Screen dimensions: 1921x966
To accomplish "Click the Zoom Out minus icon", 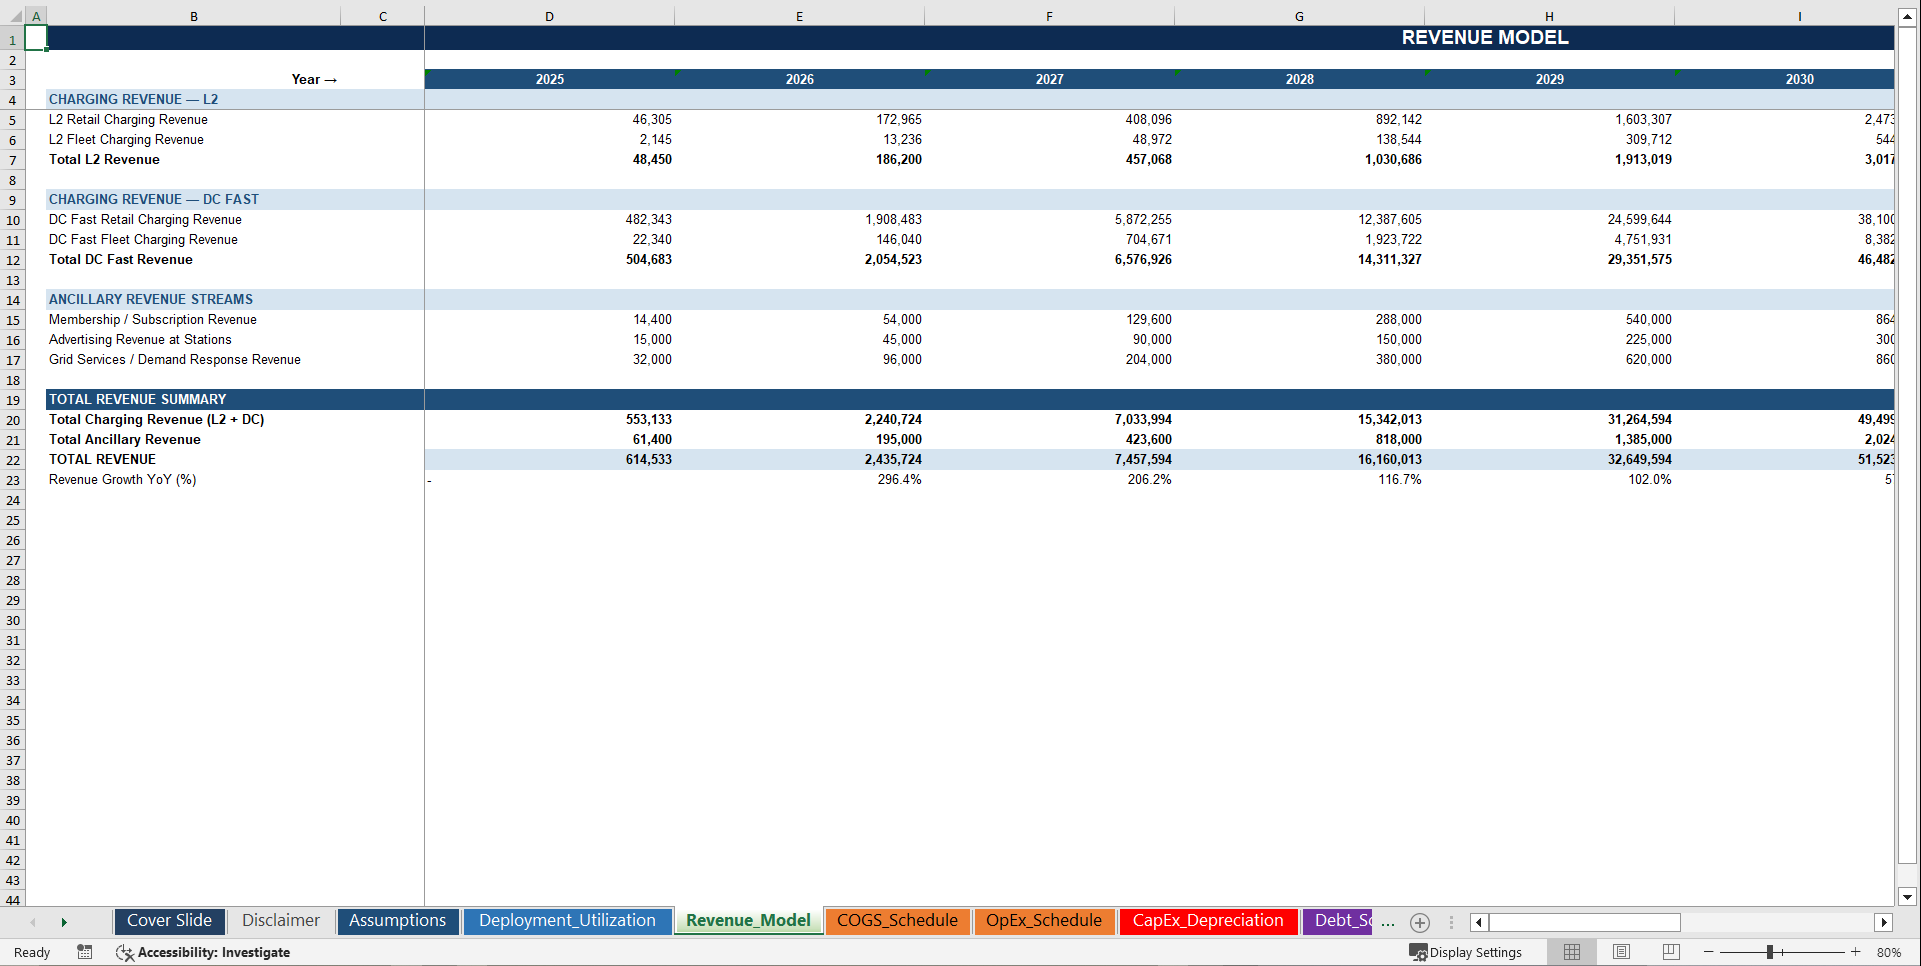I will click(x=1706, y=952).
